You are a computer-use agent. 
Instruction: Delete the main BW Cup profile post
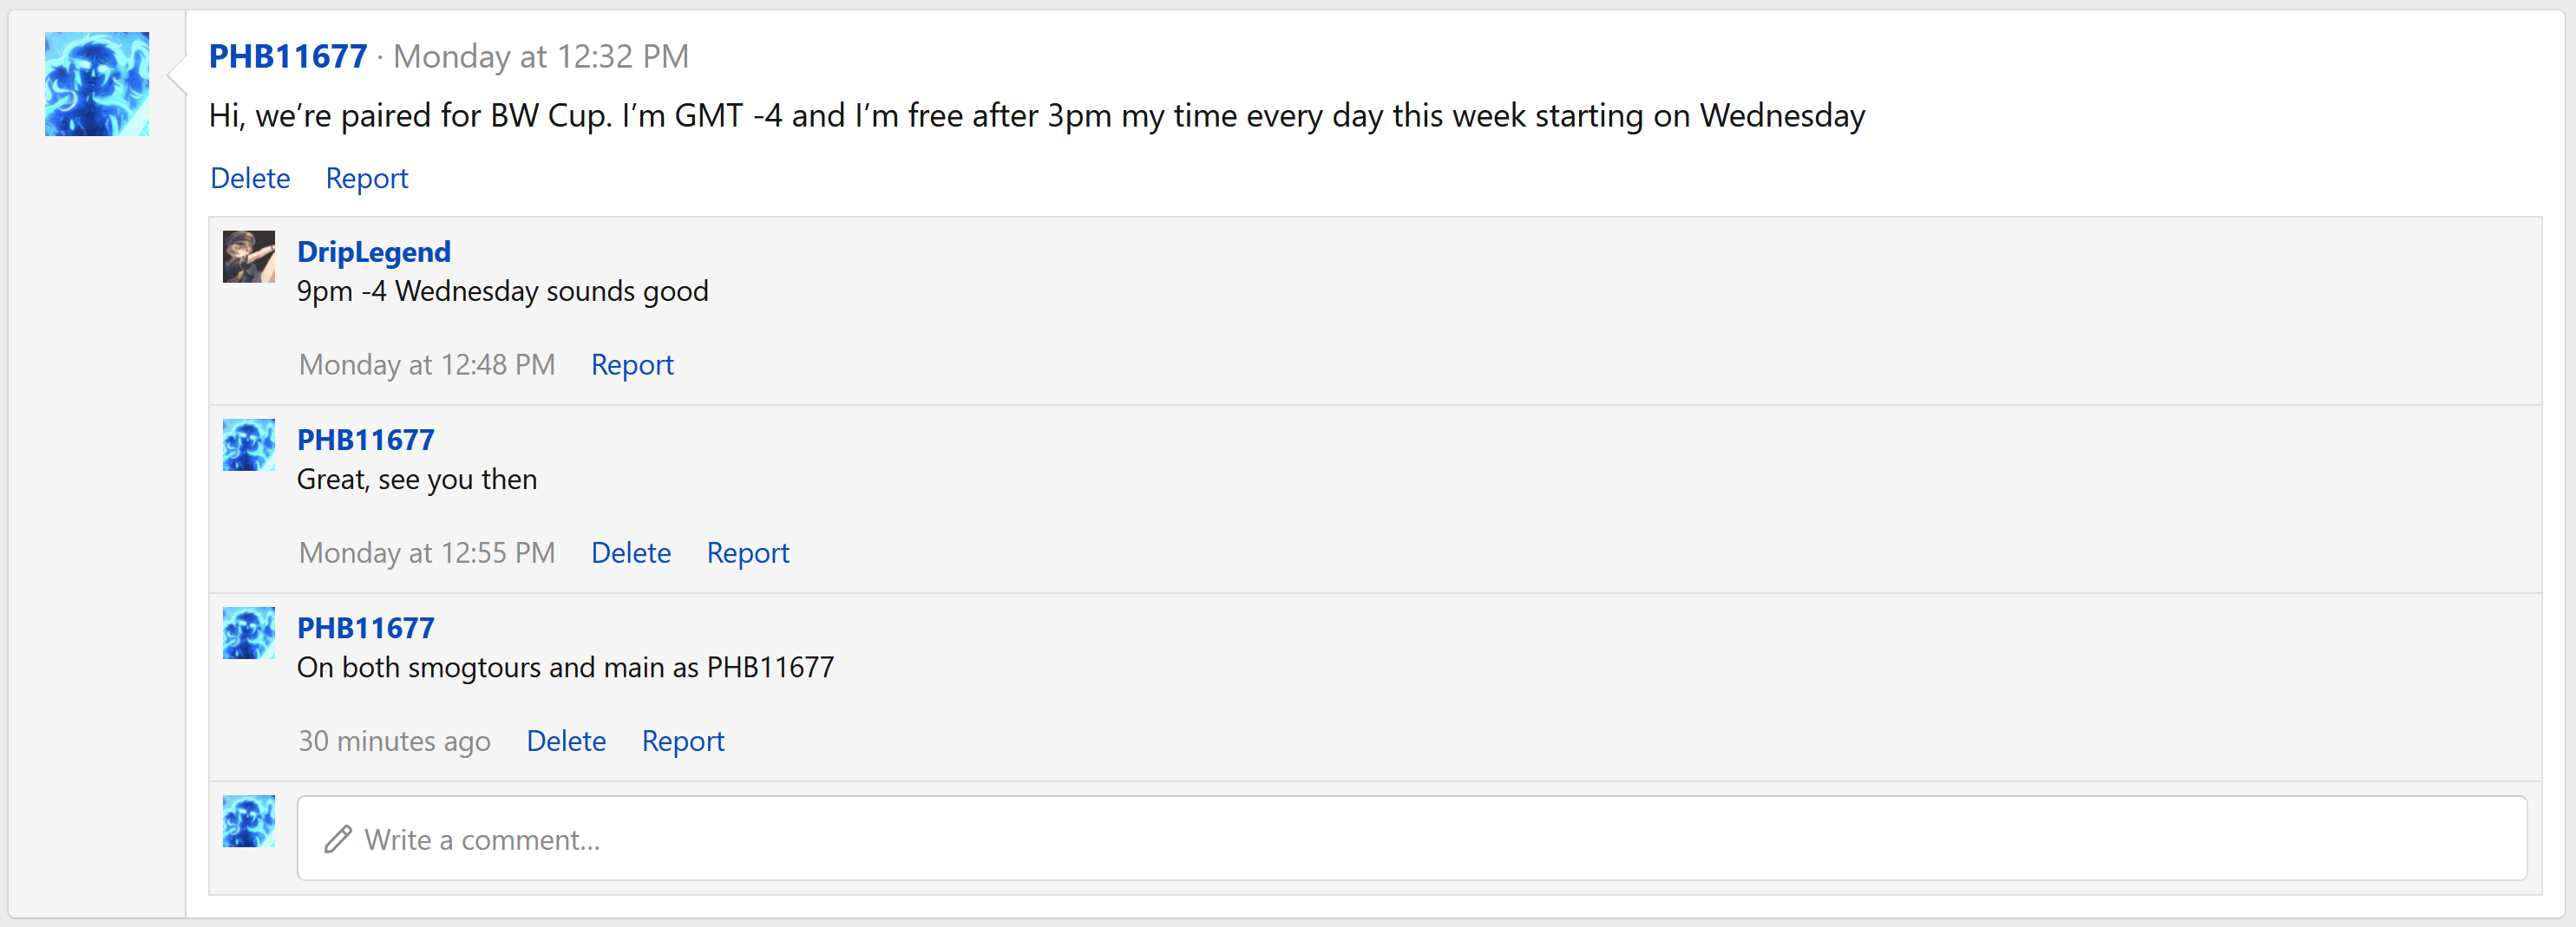250,178
